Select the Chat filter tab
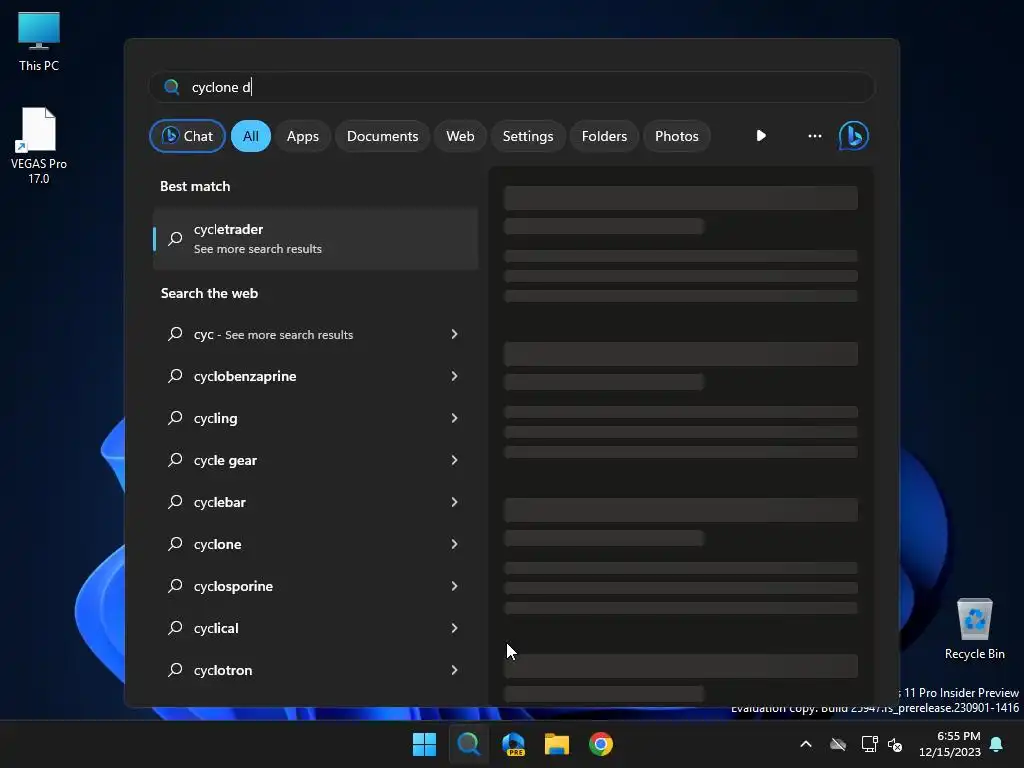This screenshot has height=768, width=1024. click(x=187, y=136)
